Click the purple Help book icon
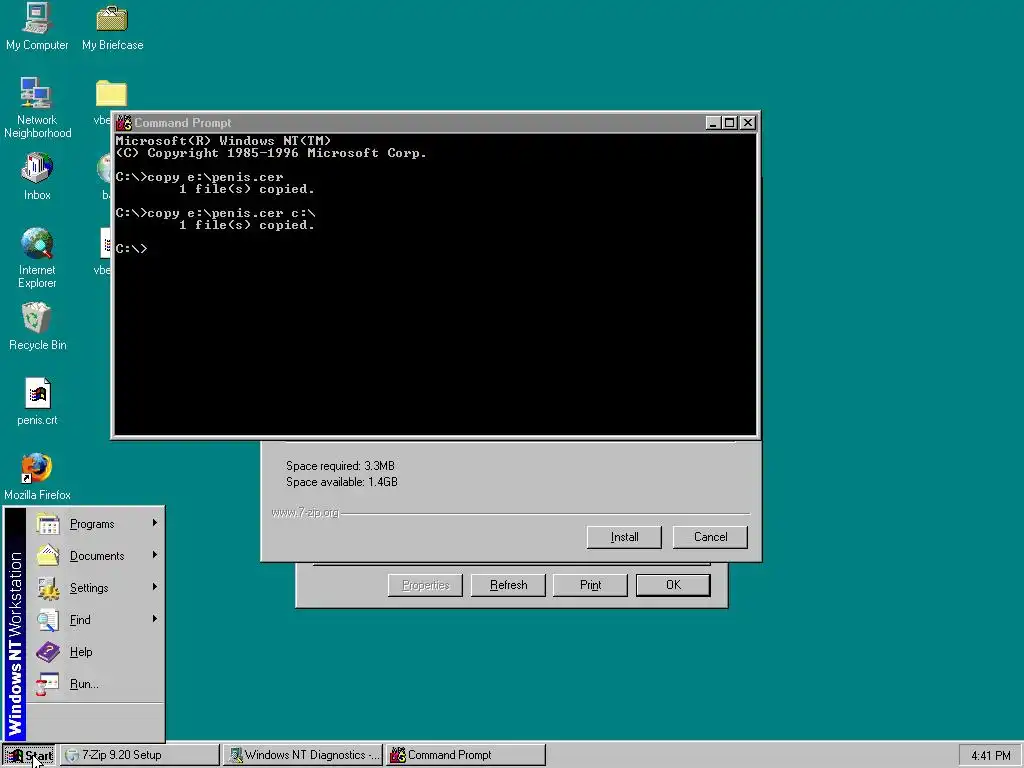1024x768 pixels. tap(48, 652)
